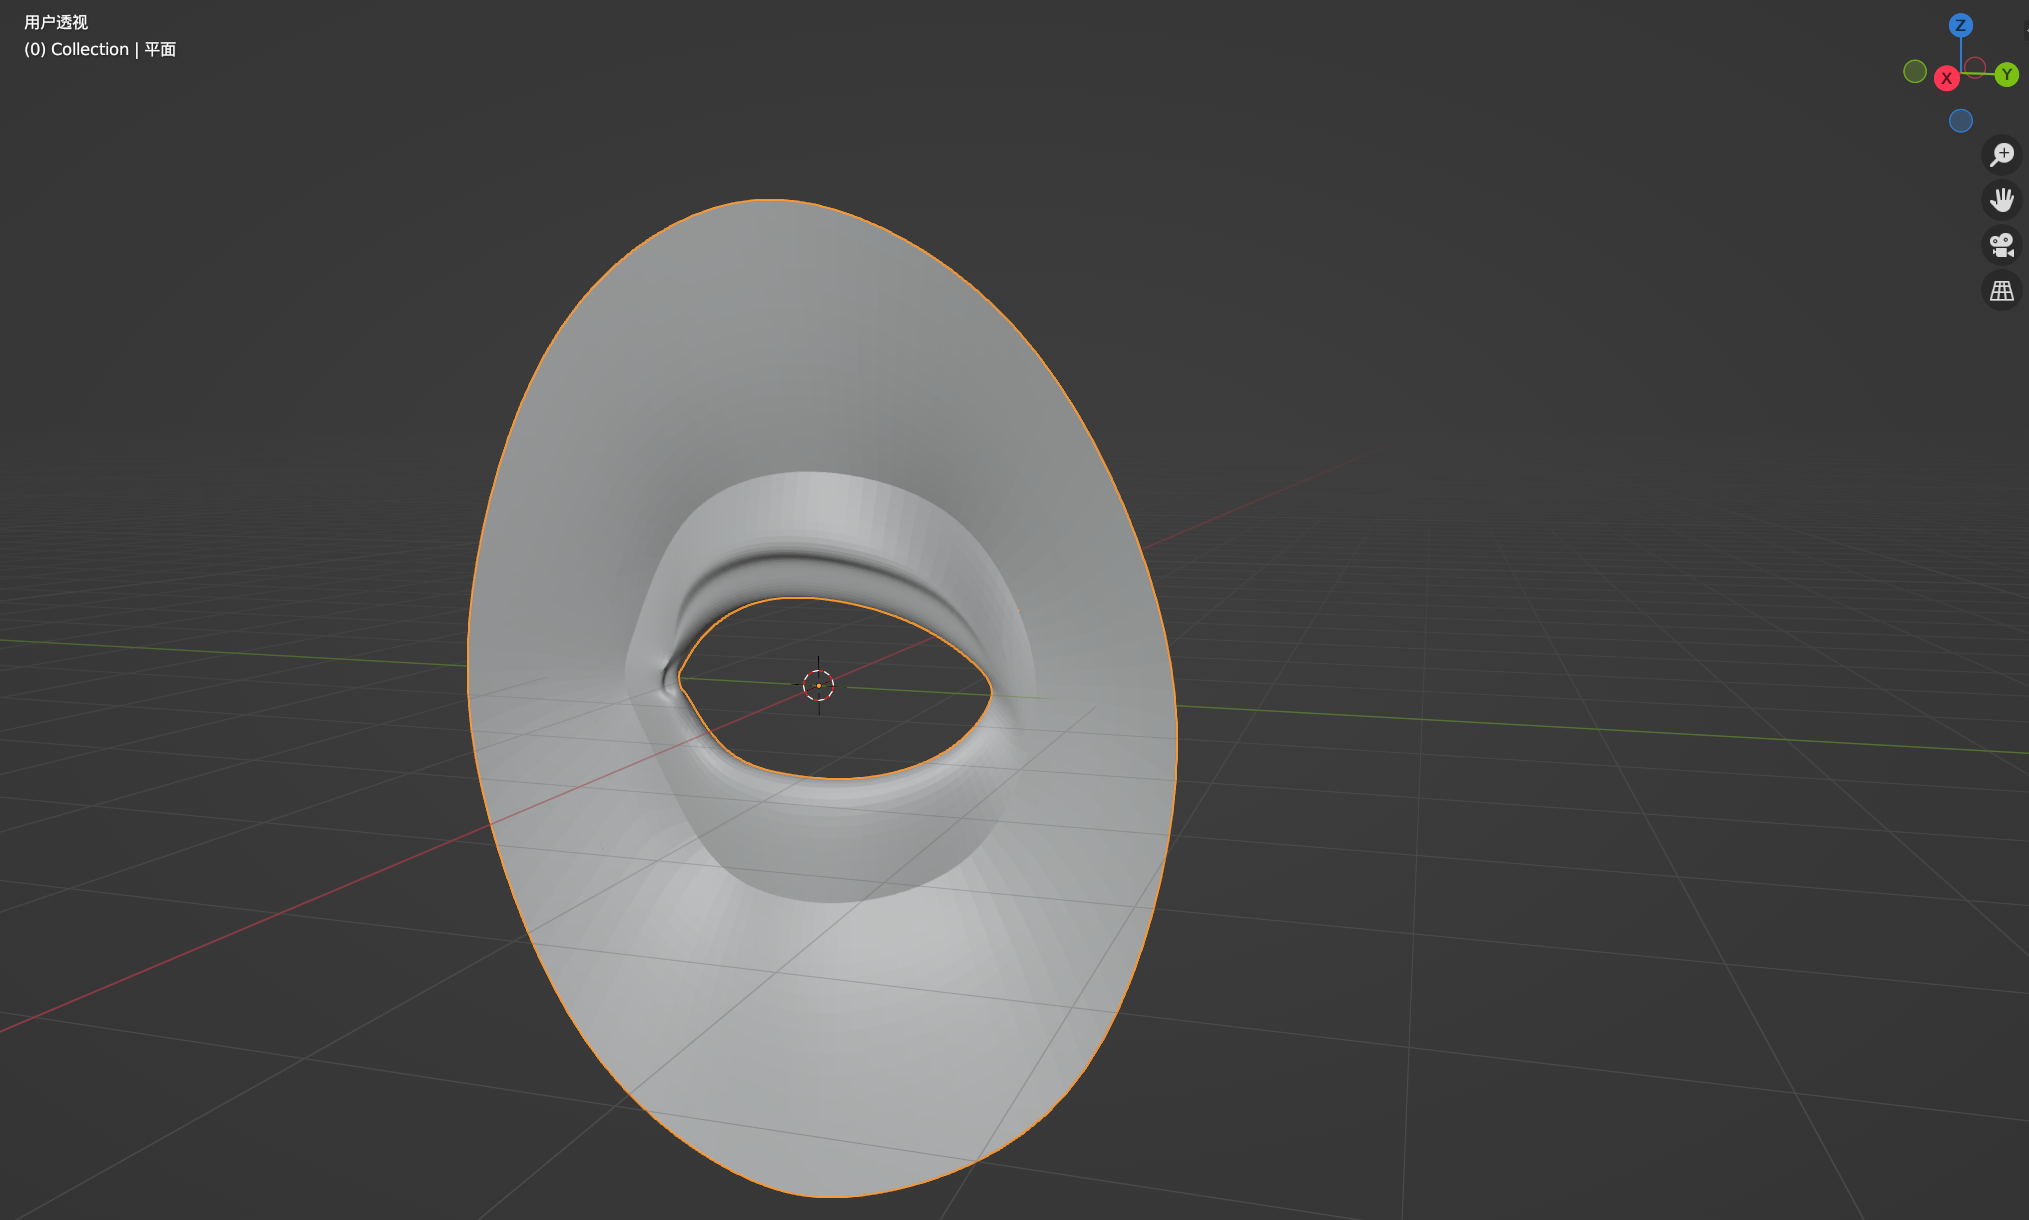This screenshot has height=1220, width=2029.
Task: Click the dark blue negative Z gizmo circle
Action: pyautogui.click(x=1960, y=121)
